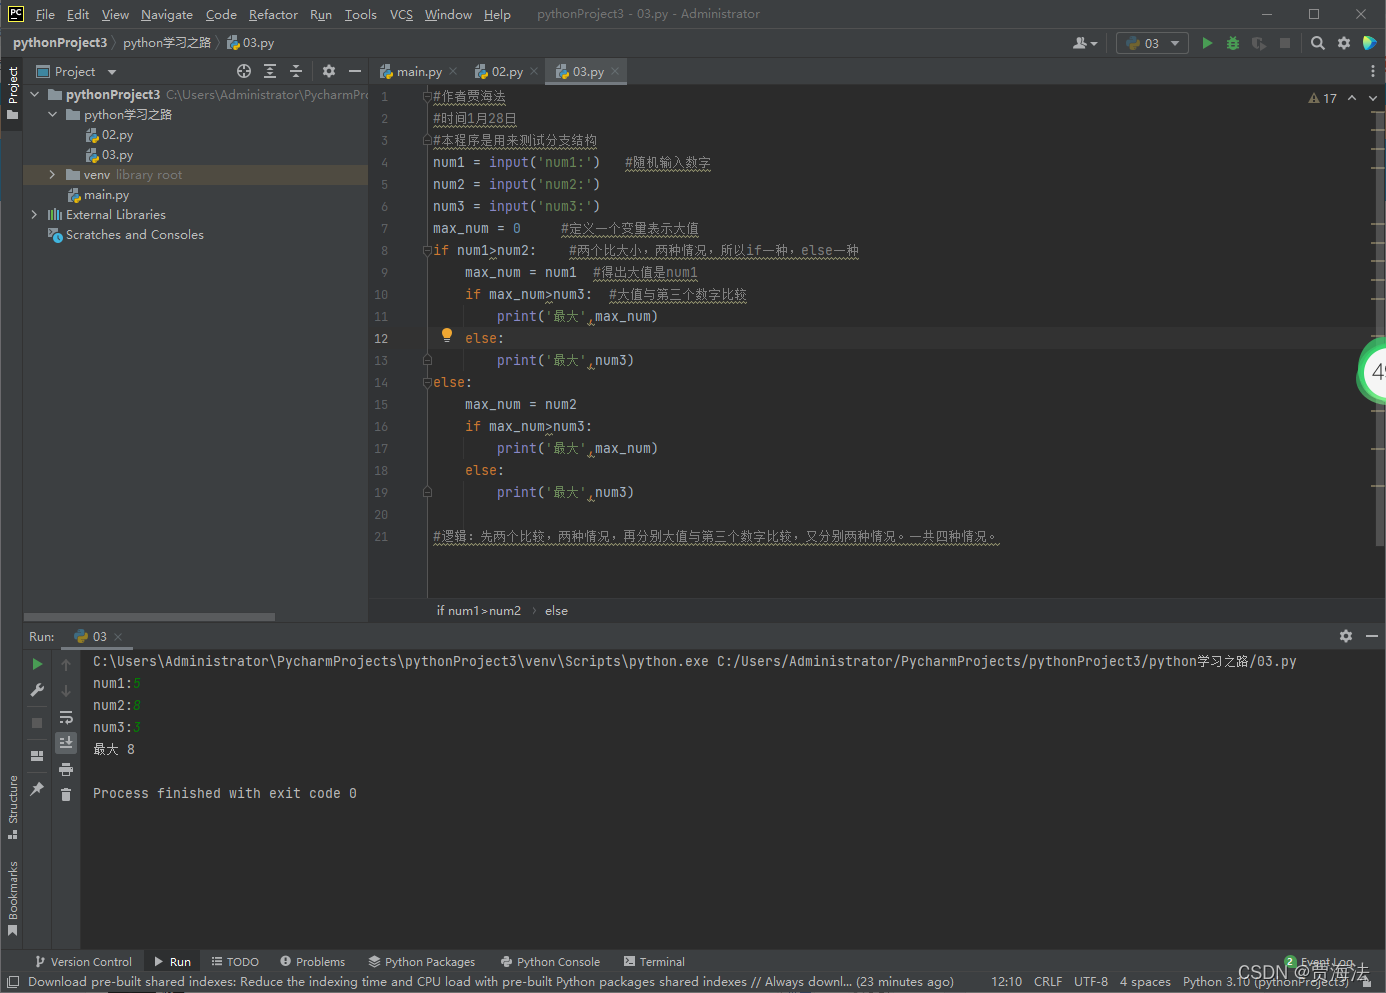Open the VCS menu
The height and width of the screenshot is (993, 1386).
(x=401, y=14)
